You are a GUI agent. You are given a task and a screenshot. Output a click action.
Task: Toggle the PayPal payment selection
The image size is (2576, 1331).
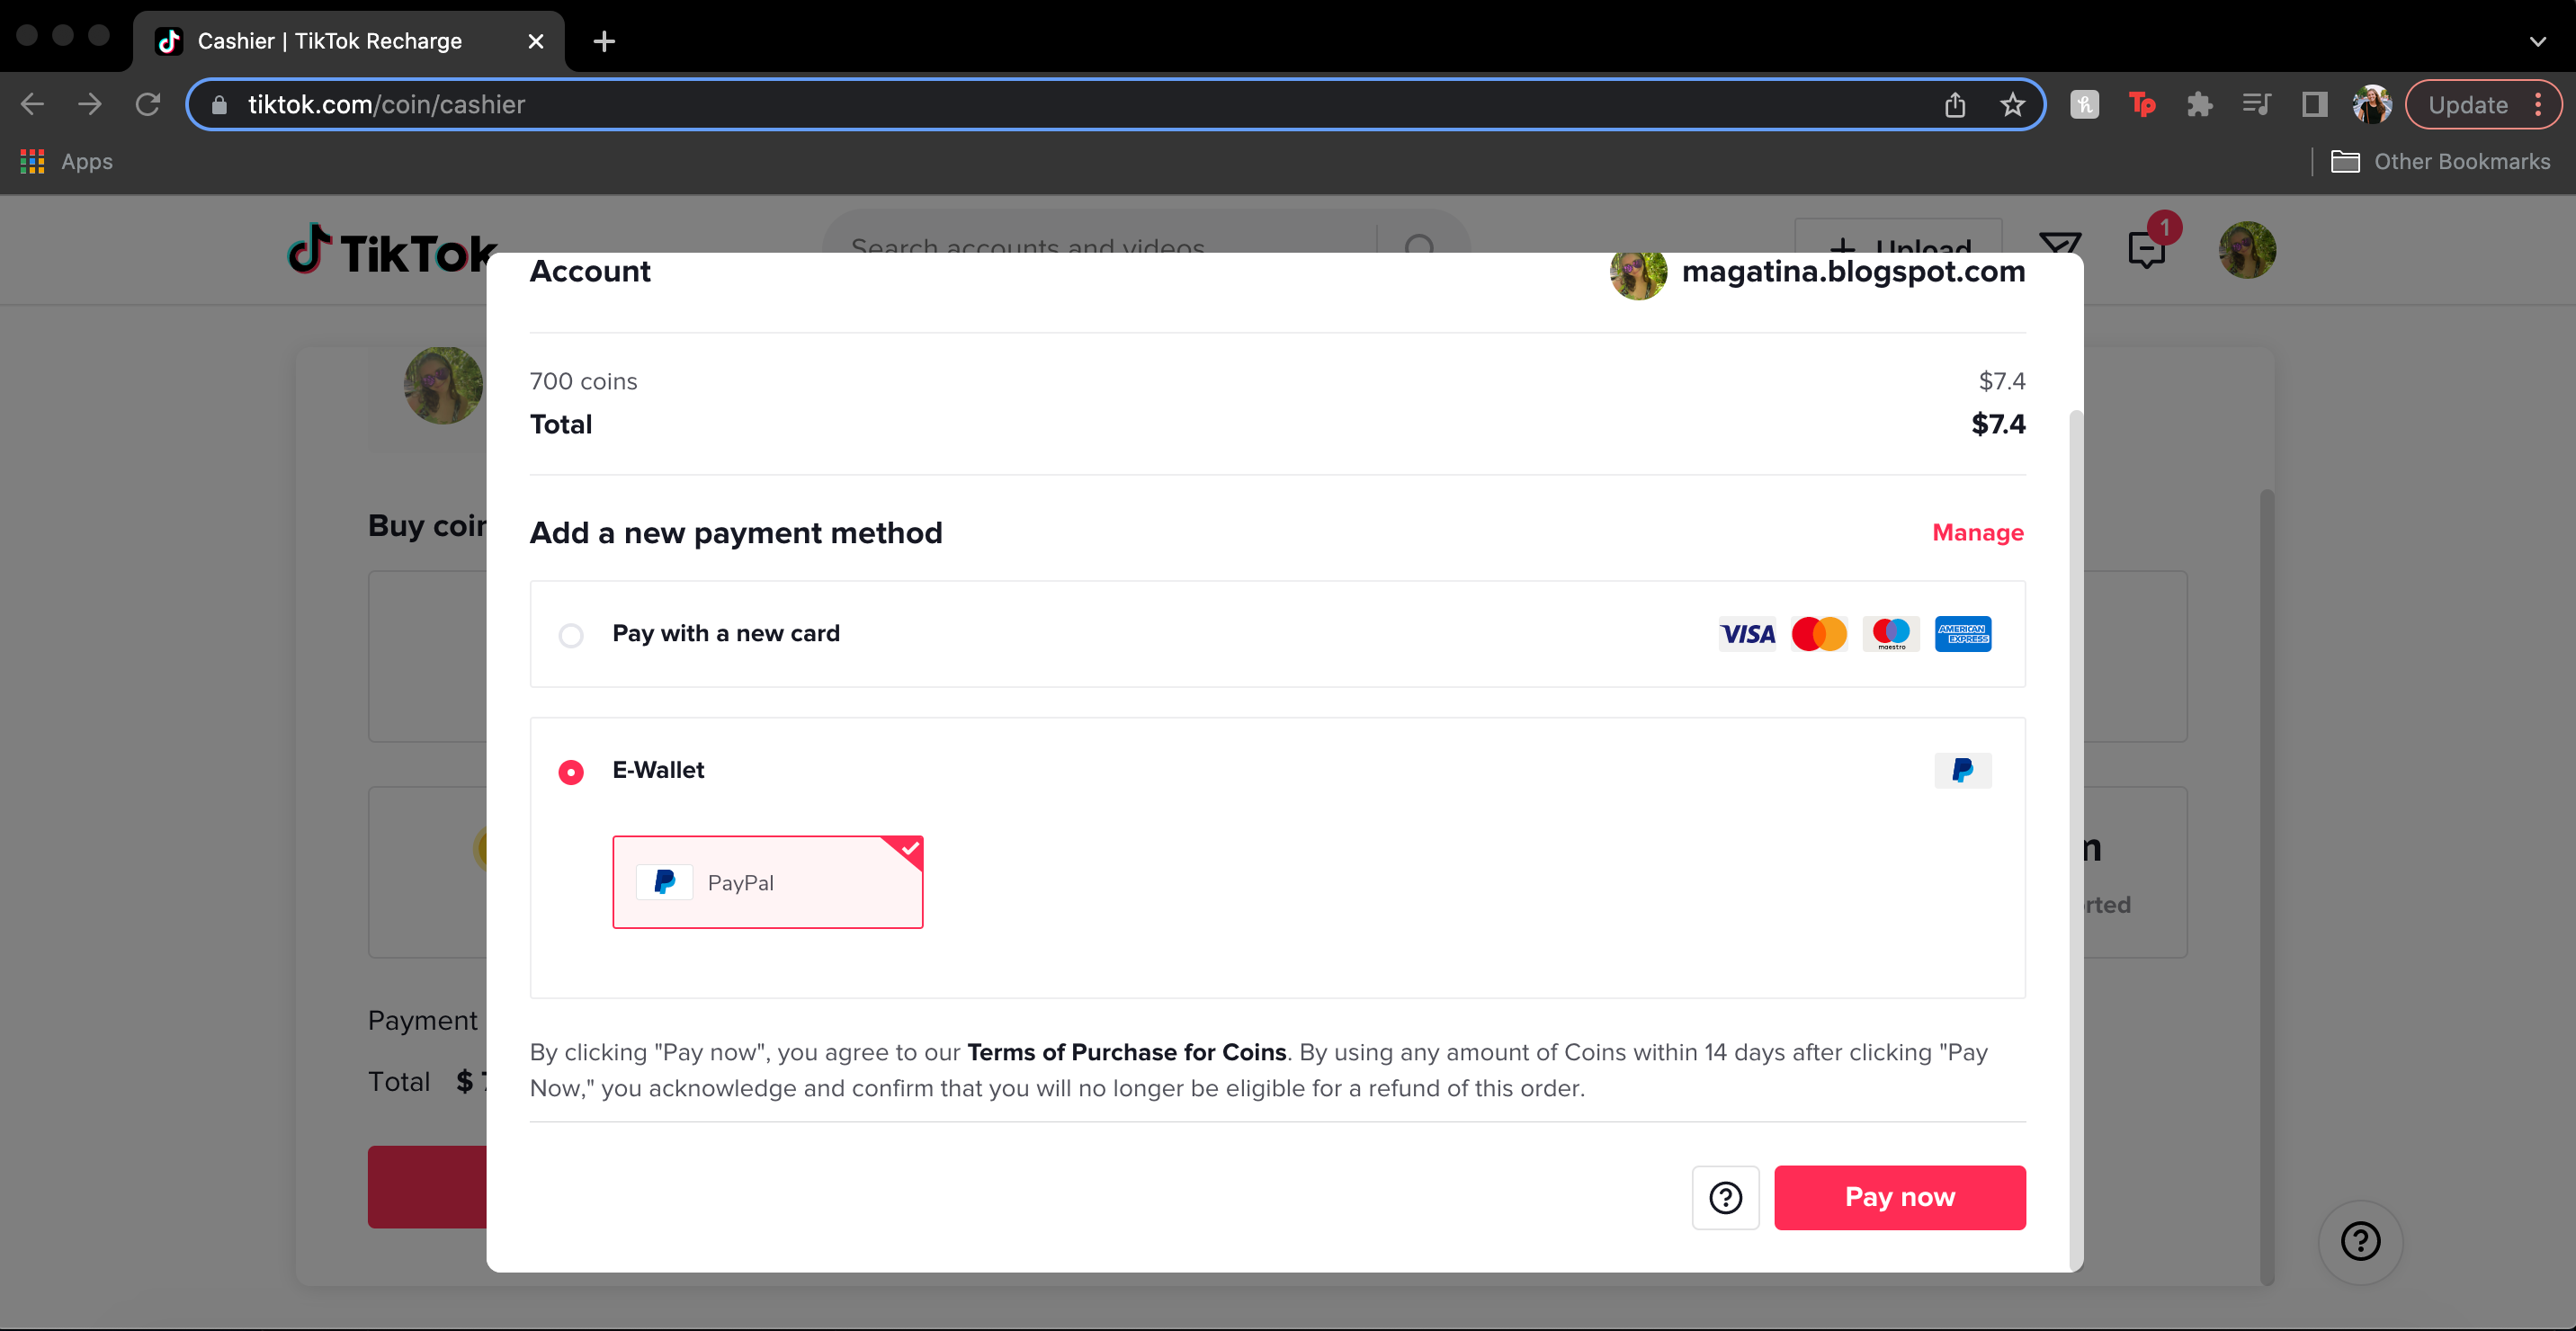[x=767, y=881]
